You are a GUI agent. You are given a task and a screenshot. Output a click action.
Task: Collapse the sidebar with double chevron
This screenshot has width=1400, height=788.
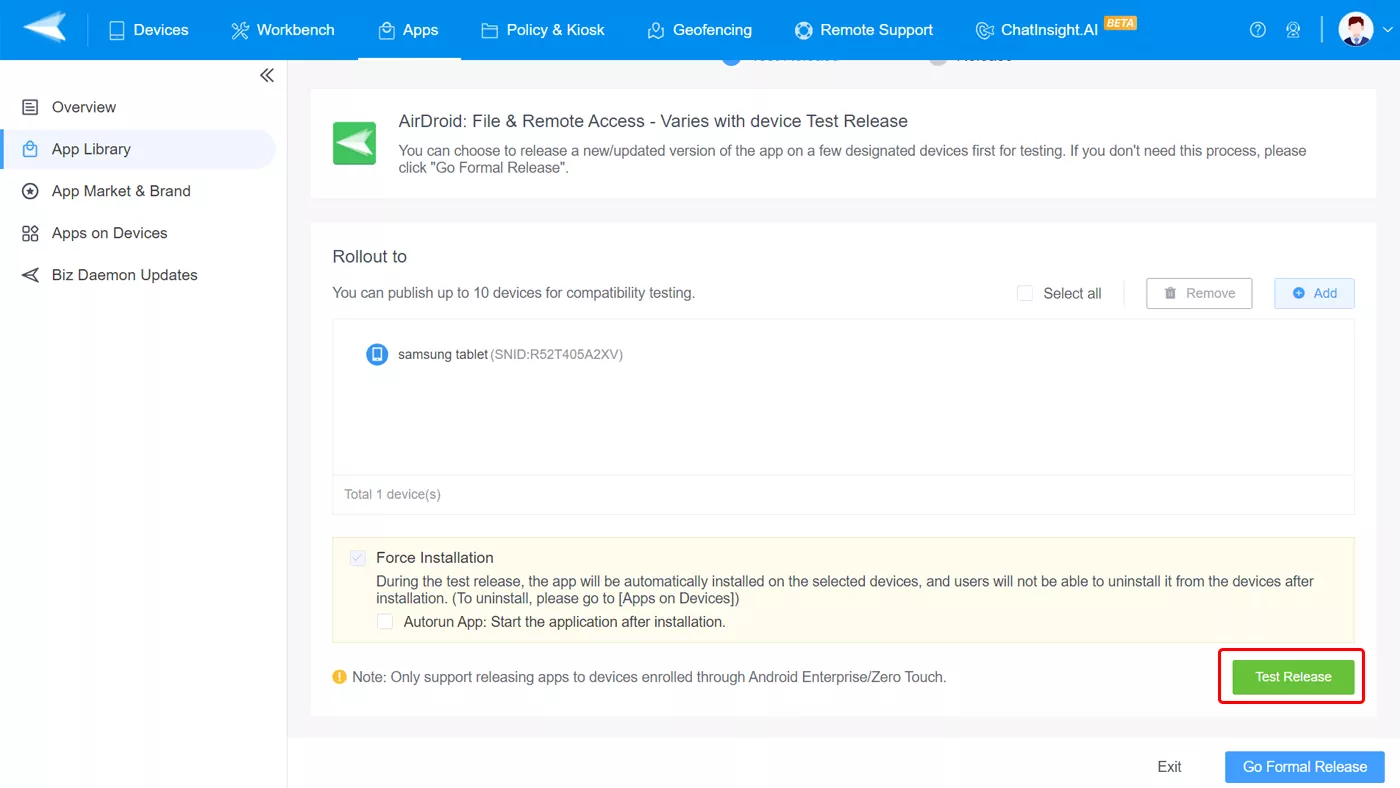[x=266, y=75]
